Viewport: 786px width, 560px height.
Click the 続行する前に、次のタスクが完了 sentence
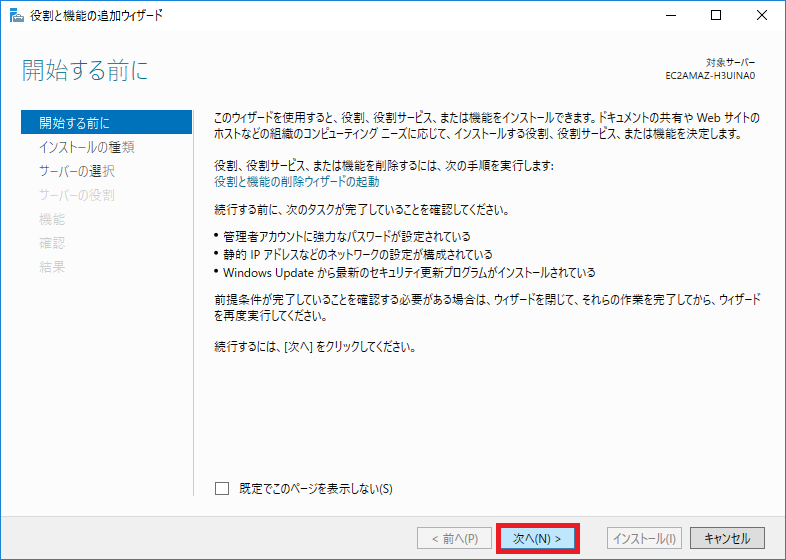362,210
